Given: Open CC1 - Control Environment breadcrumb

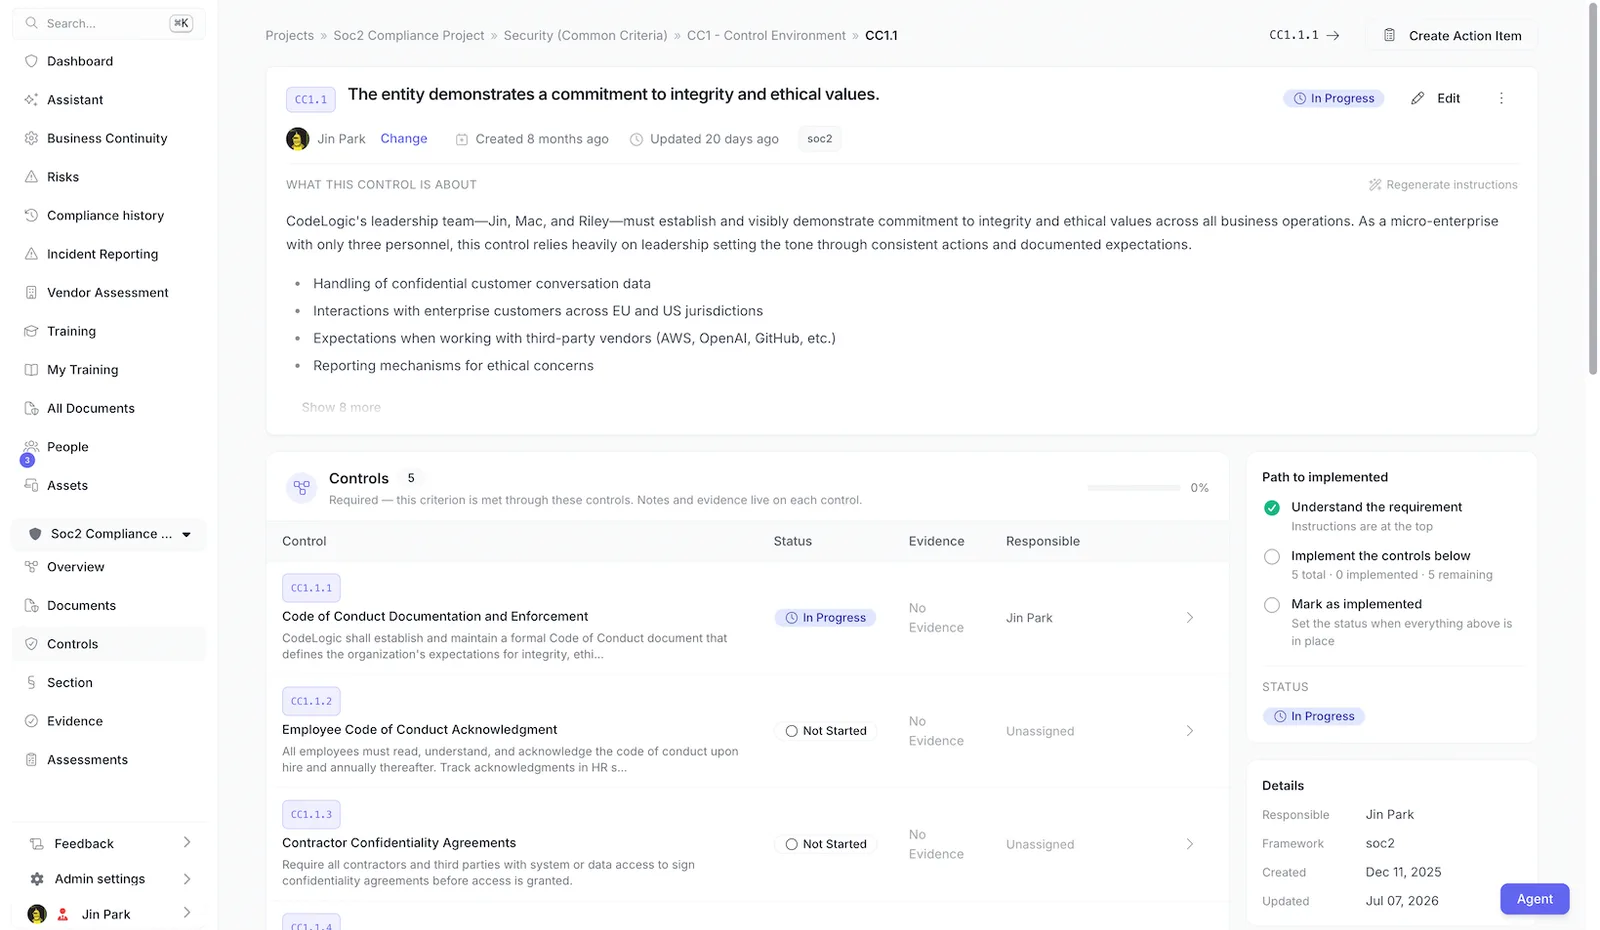Looking at the screenshot, I should tap(766, 35).
